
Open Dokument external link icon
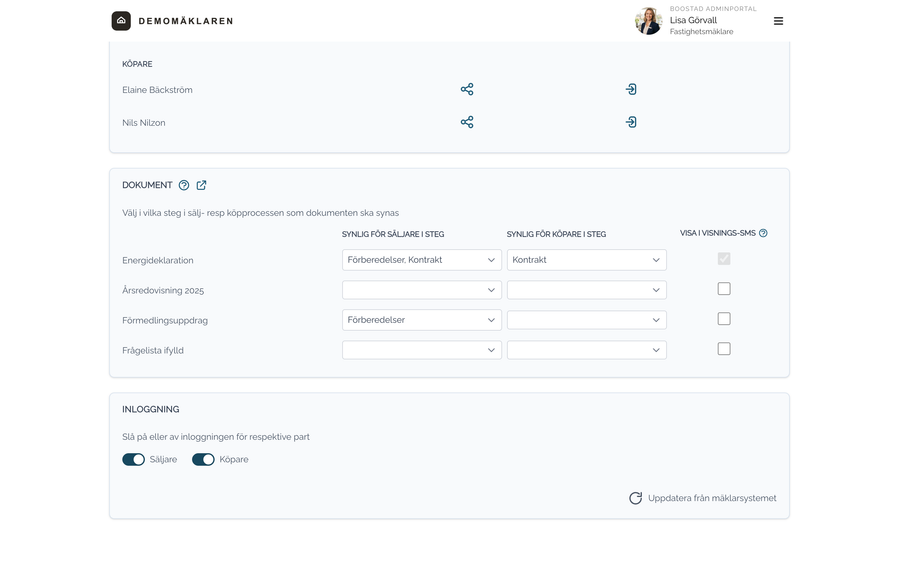click(201, 185)
